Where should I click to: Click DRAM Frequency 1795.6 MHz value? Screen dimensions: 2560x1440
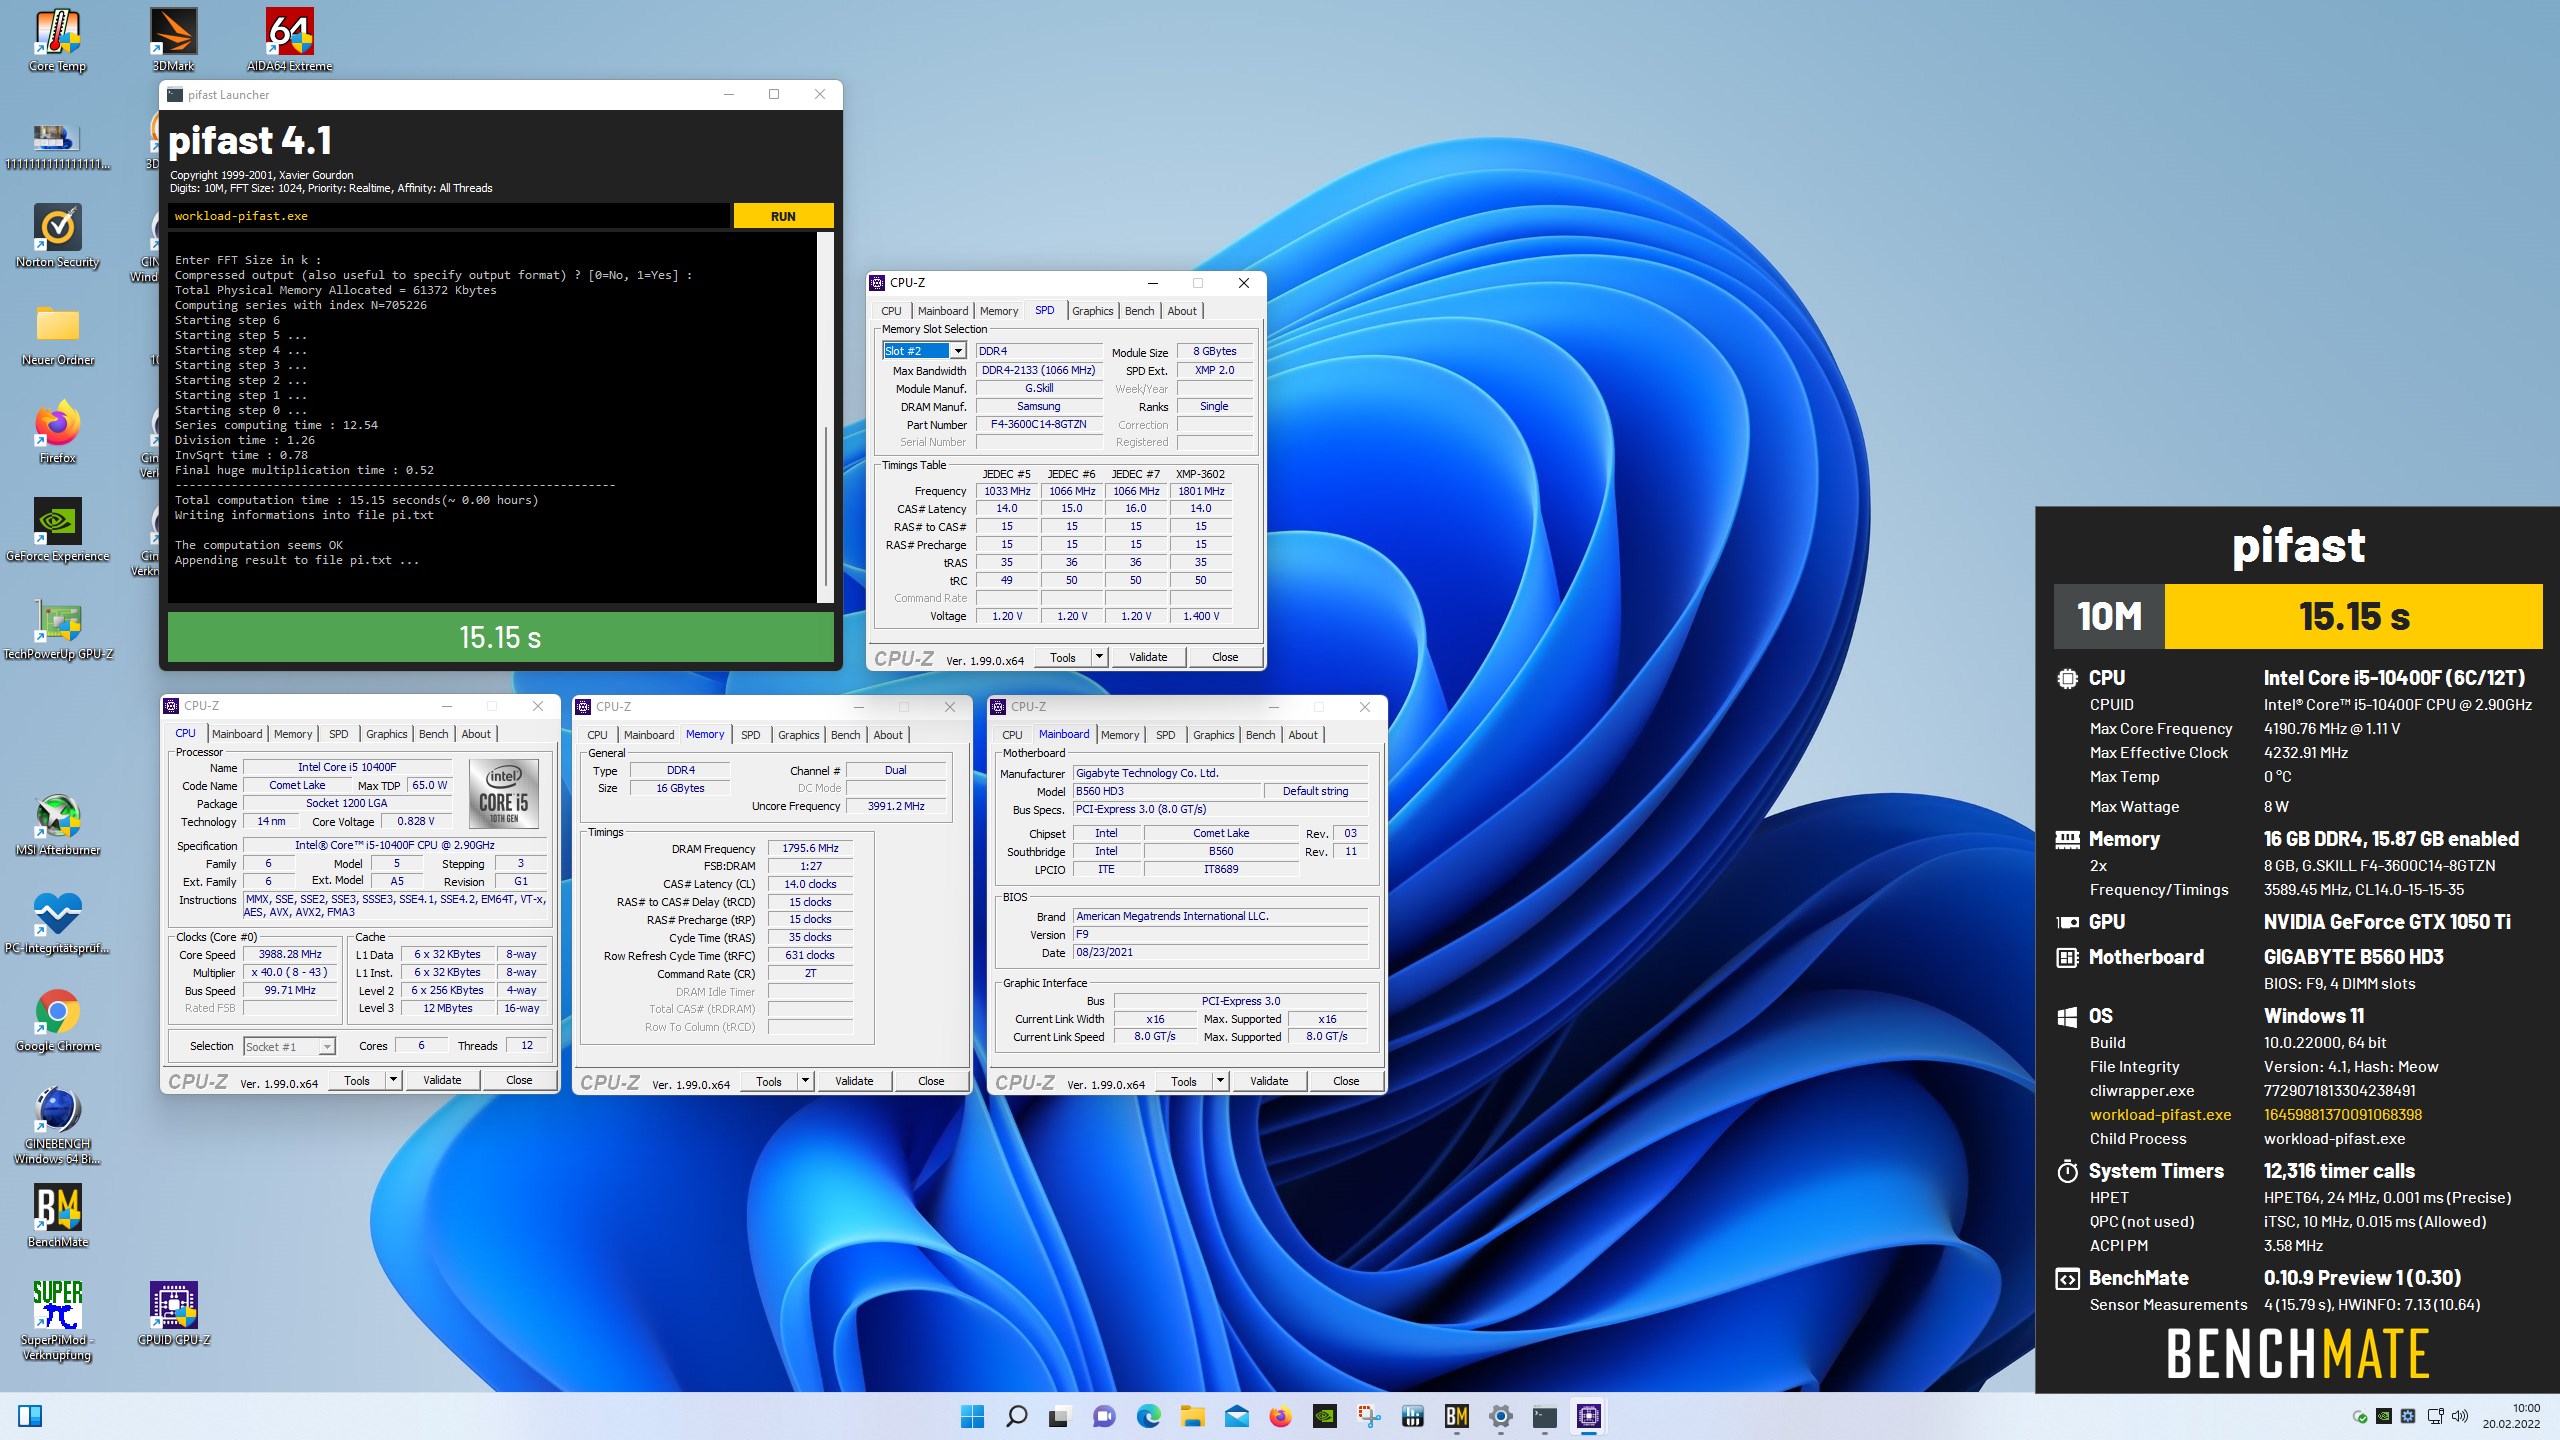coord(810,848)
